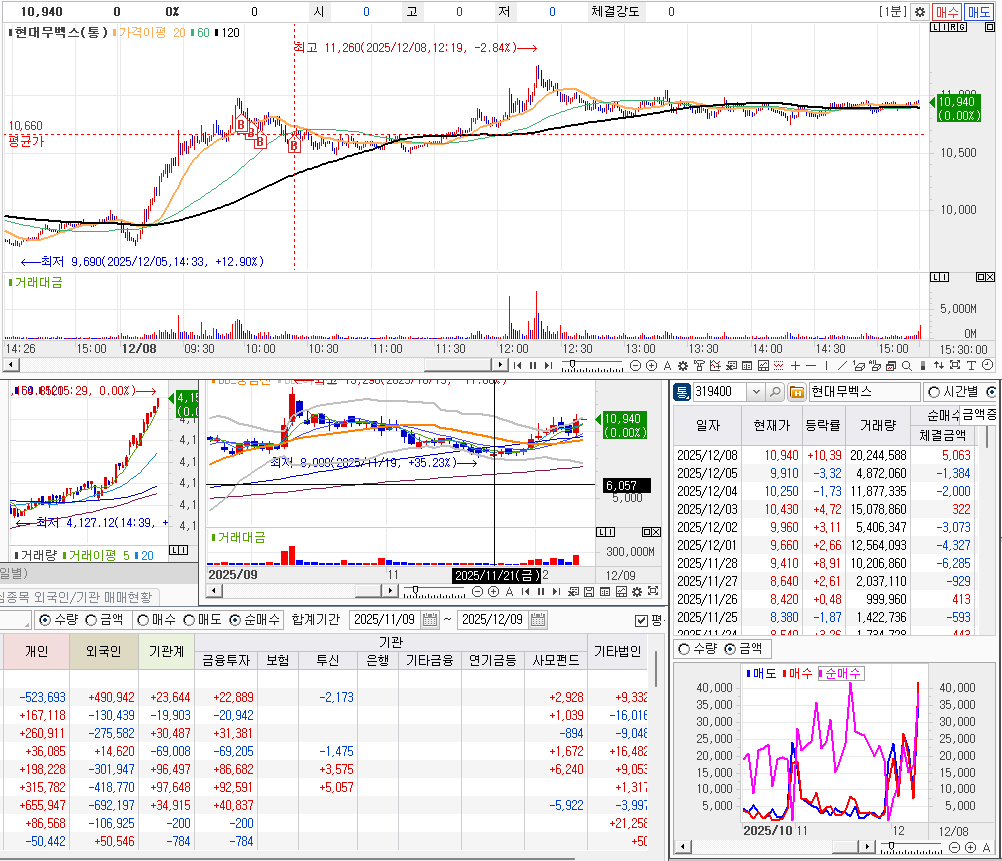
Task: Adjust net-buy graph zoom slider
Action: click(x=911, y=848)
